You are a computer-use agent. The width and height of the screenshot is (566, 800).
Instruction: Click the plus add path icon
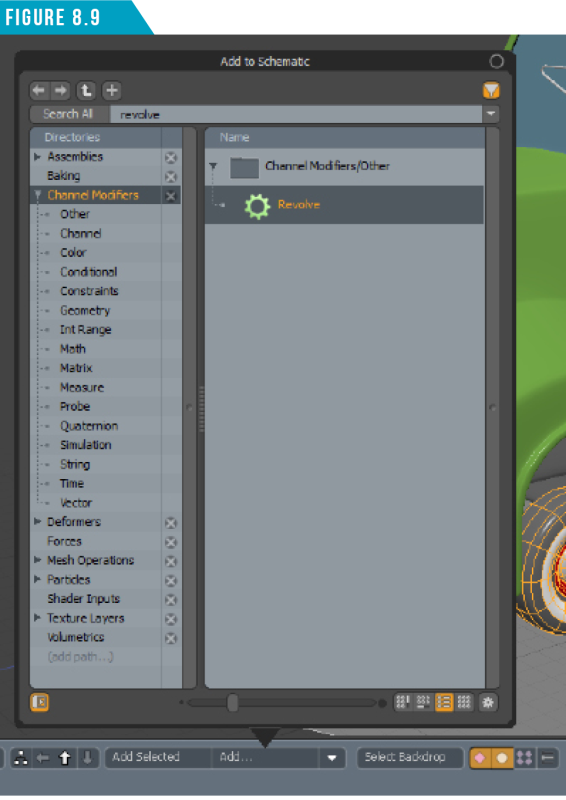click(x=111, y=91)
